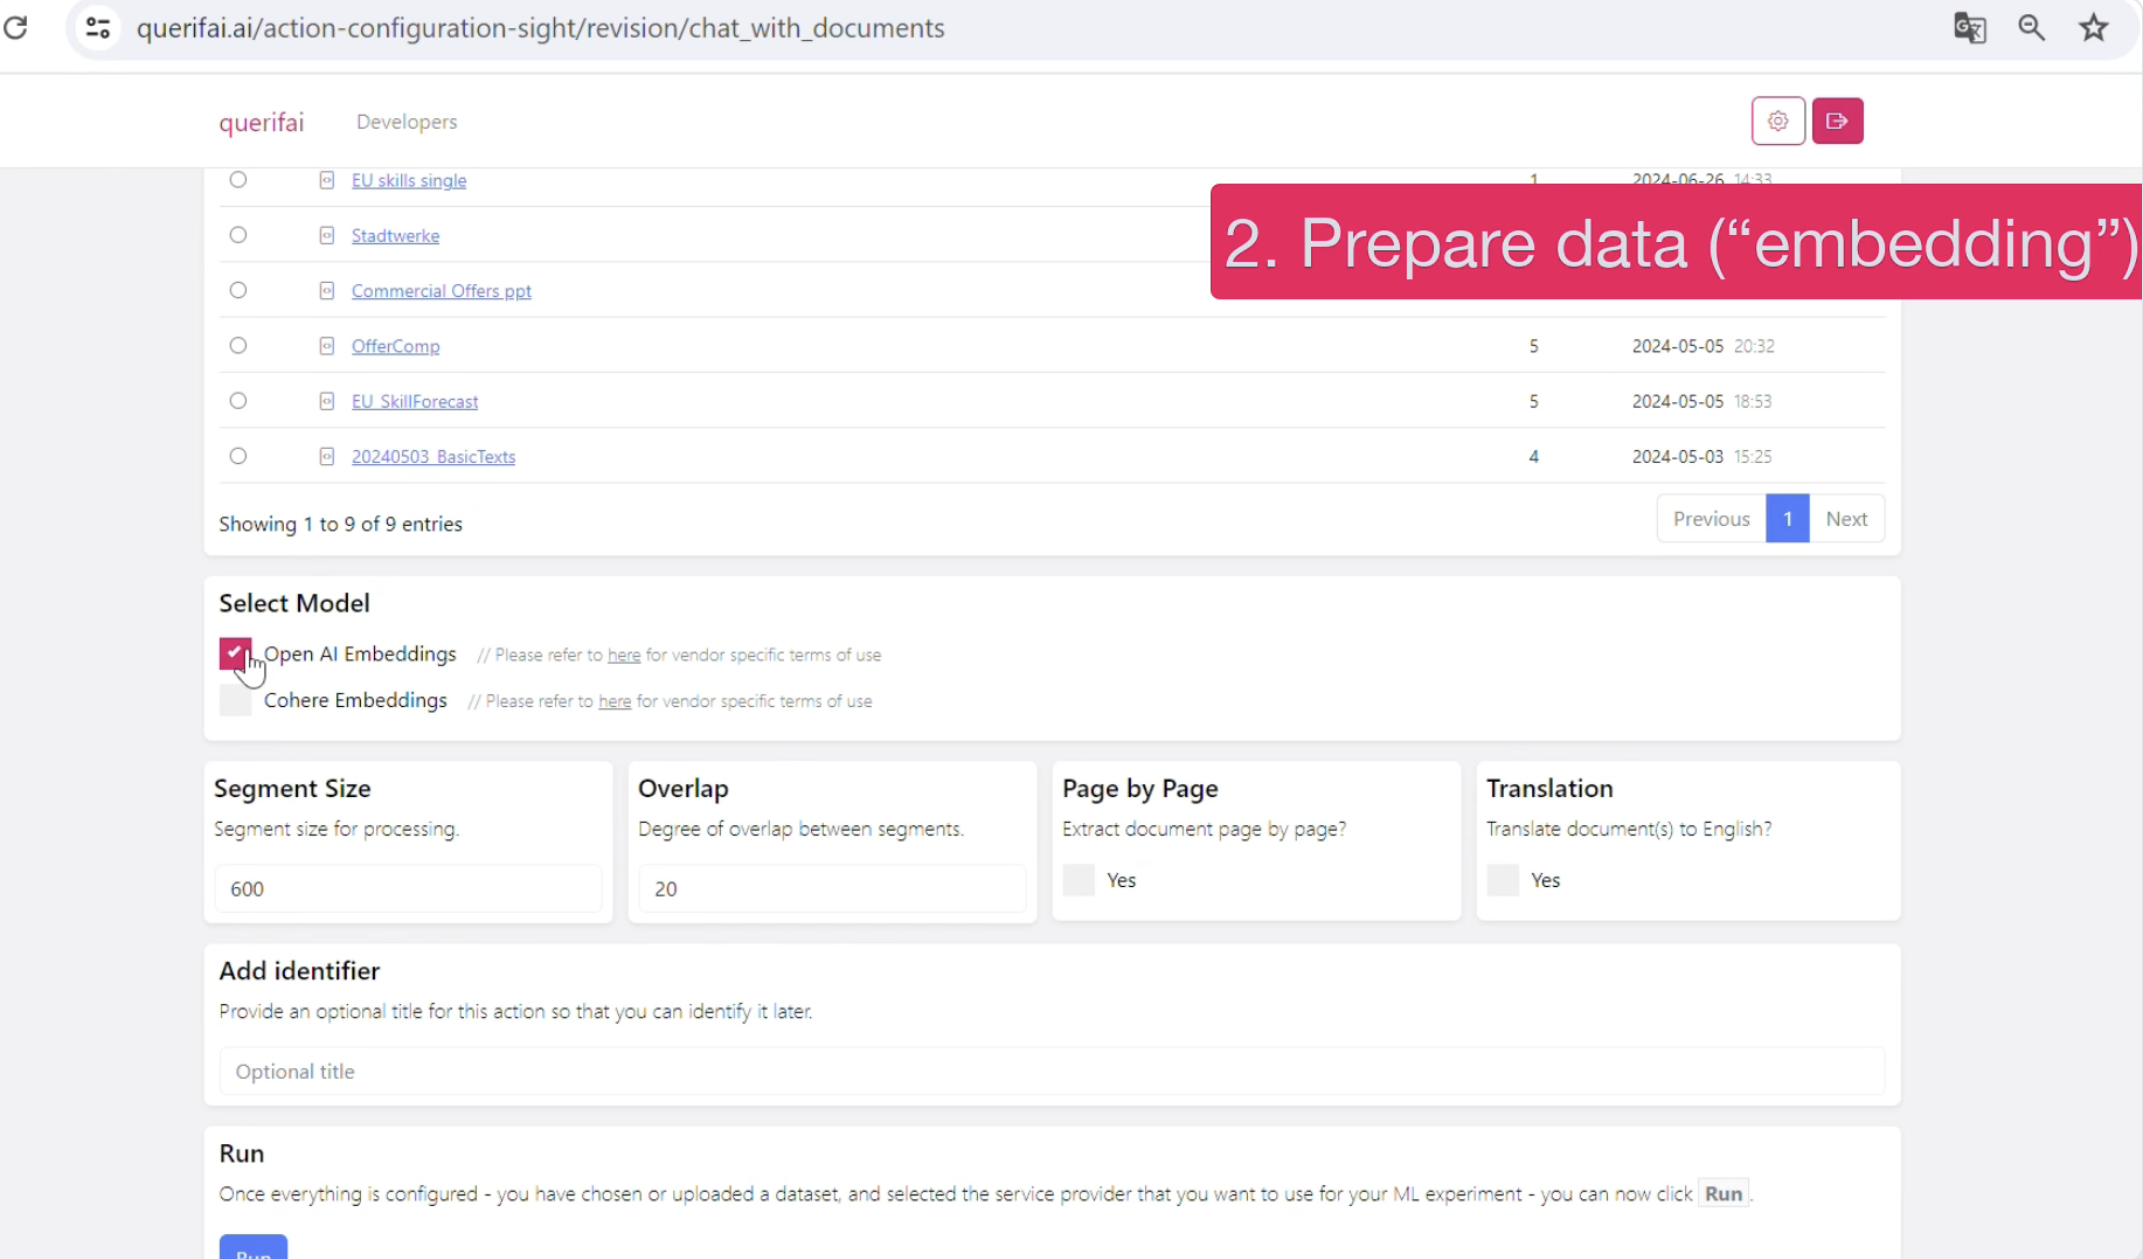
Task: Open the 20240503_BasicTexts dataset link
Action: (x=433, y=456)
